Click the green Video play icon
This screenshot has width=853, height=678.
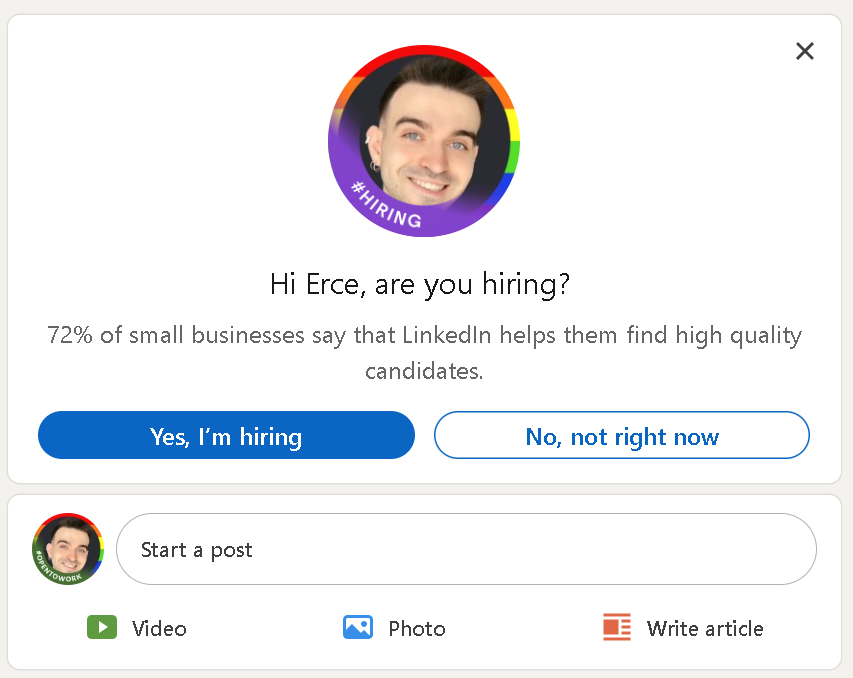point(102,628)
